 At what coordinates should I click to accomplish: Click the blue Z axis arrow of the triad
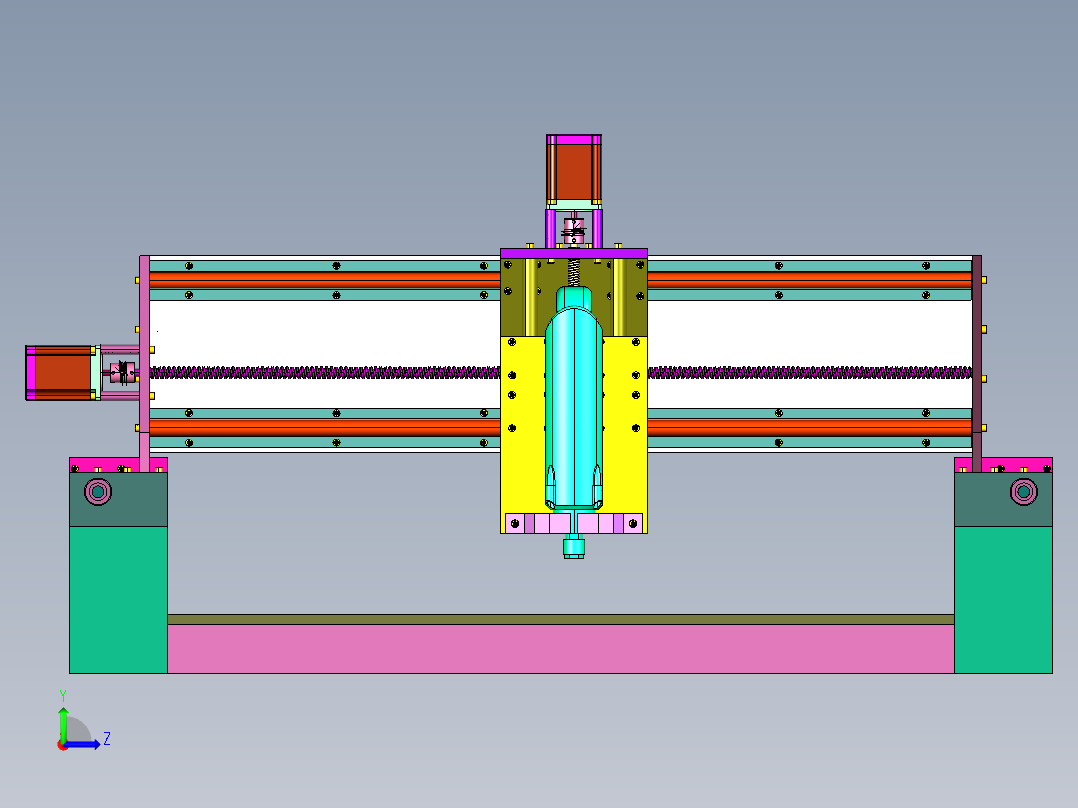[x=84, y=745]
